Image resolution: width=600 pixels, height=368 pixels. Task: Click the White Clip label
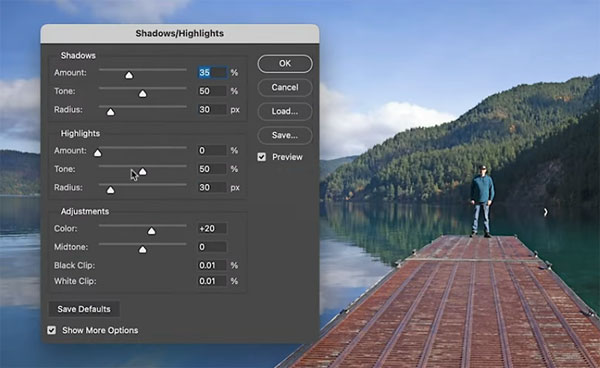pyautogui.click(x=75, y=281)
